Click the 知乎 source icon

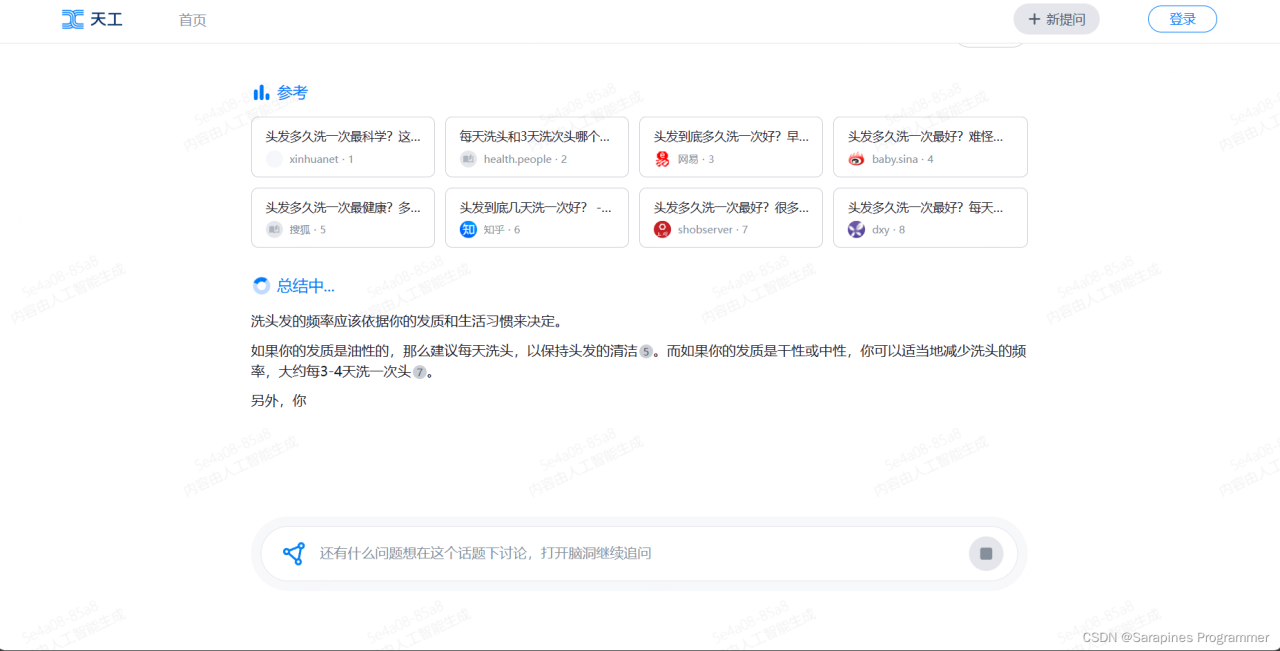pyautogui.click(x=468, y=229)
